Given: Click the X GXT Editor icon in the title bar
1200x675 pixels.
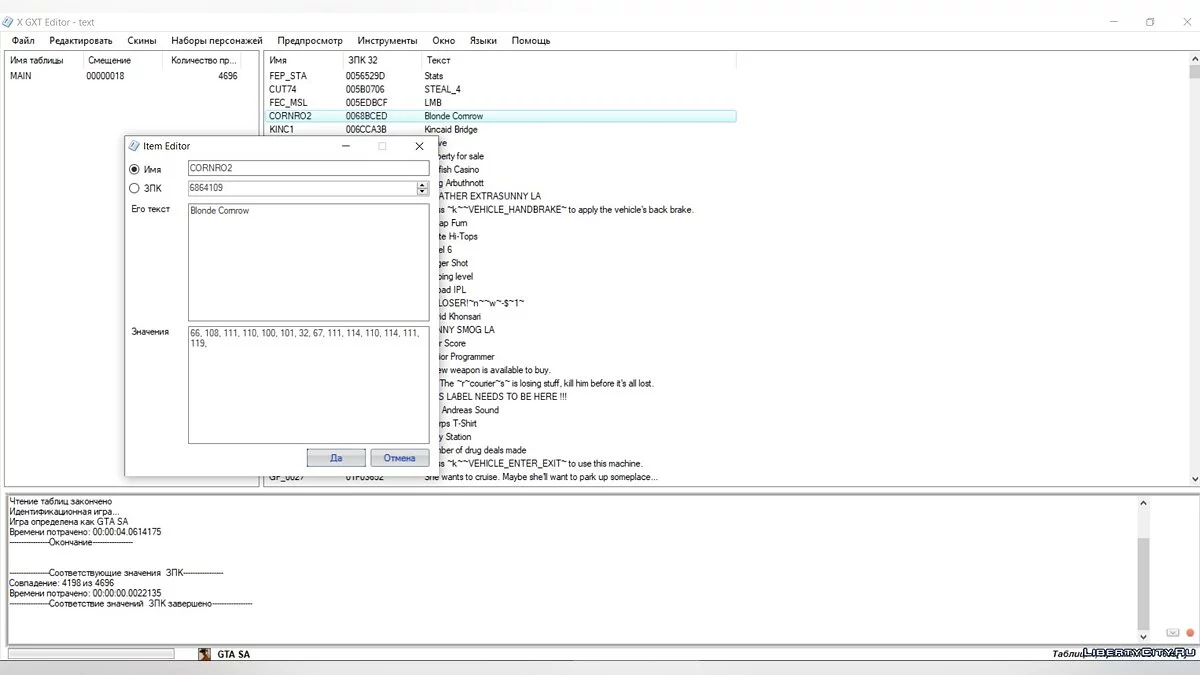Looking at the screenshot, I should click(9, 21).
